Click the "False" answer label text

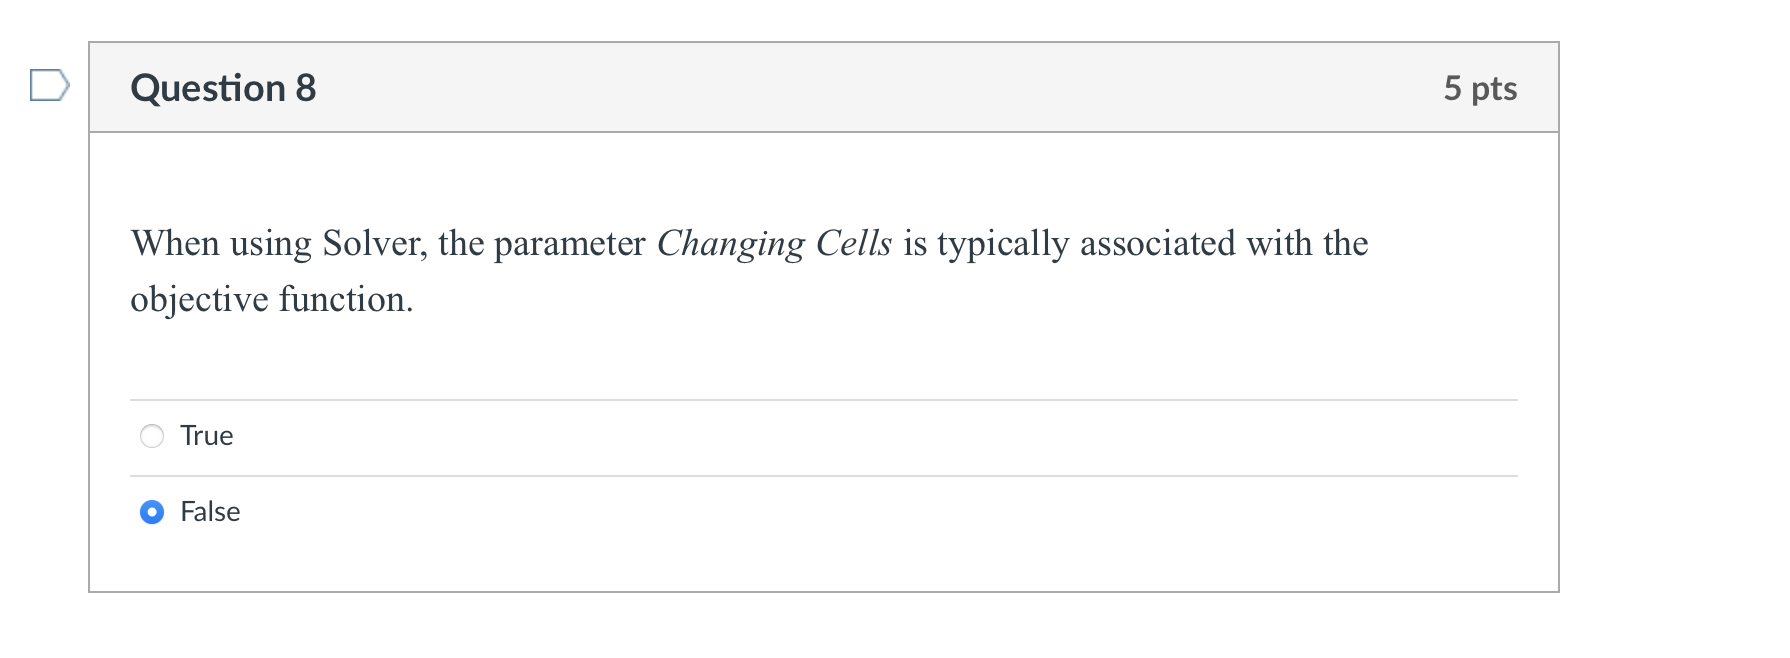click(210, 512)
